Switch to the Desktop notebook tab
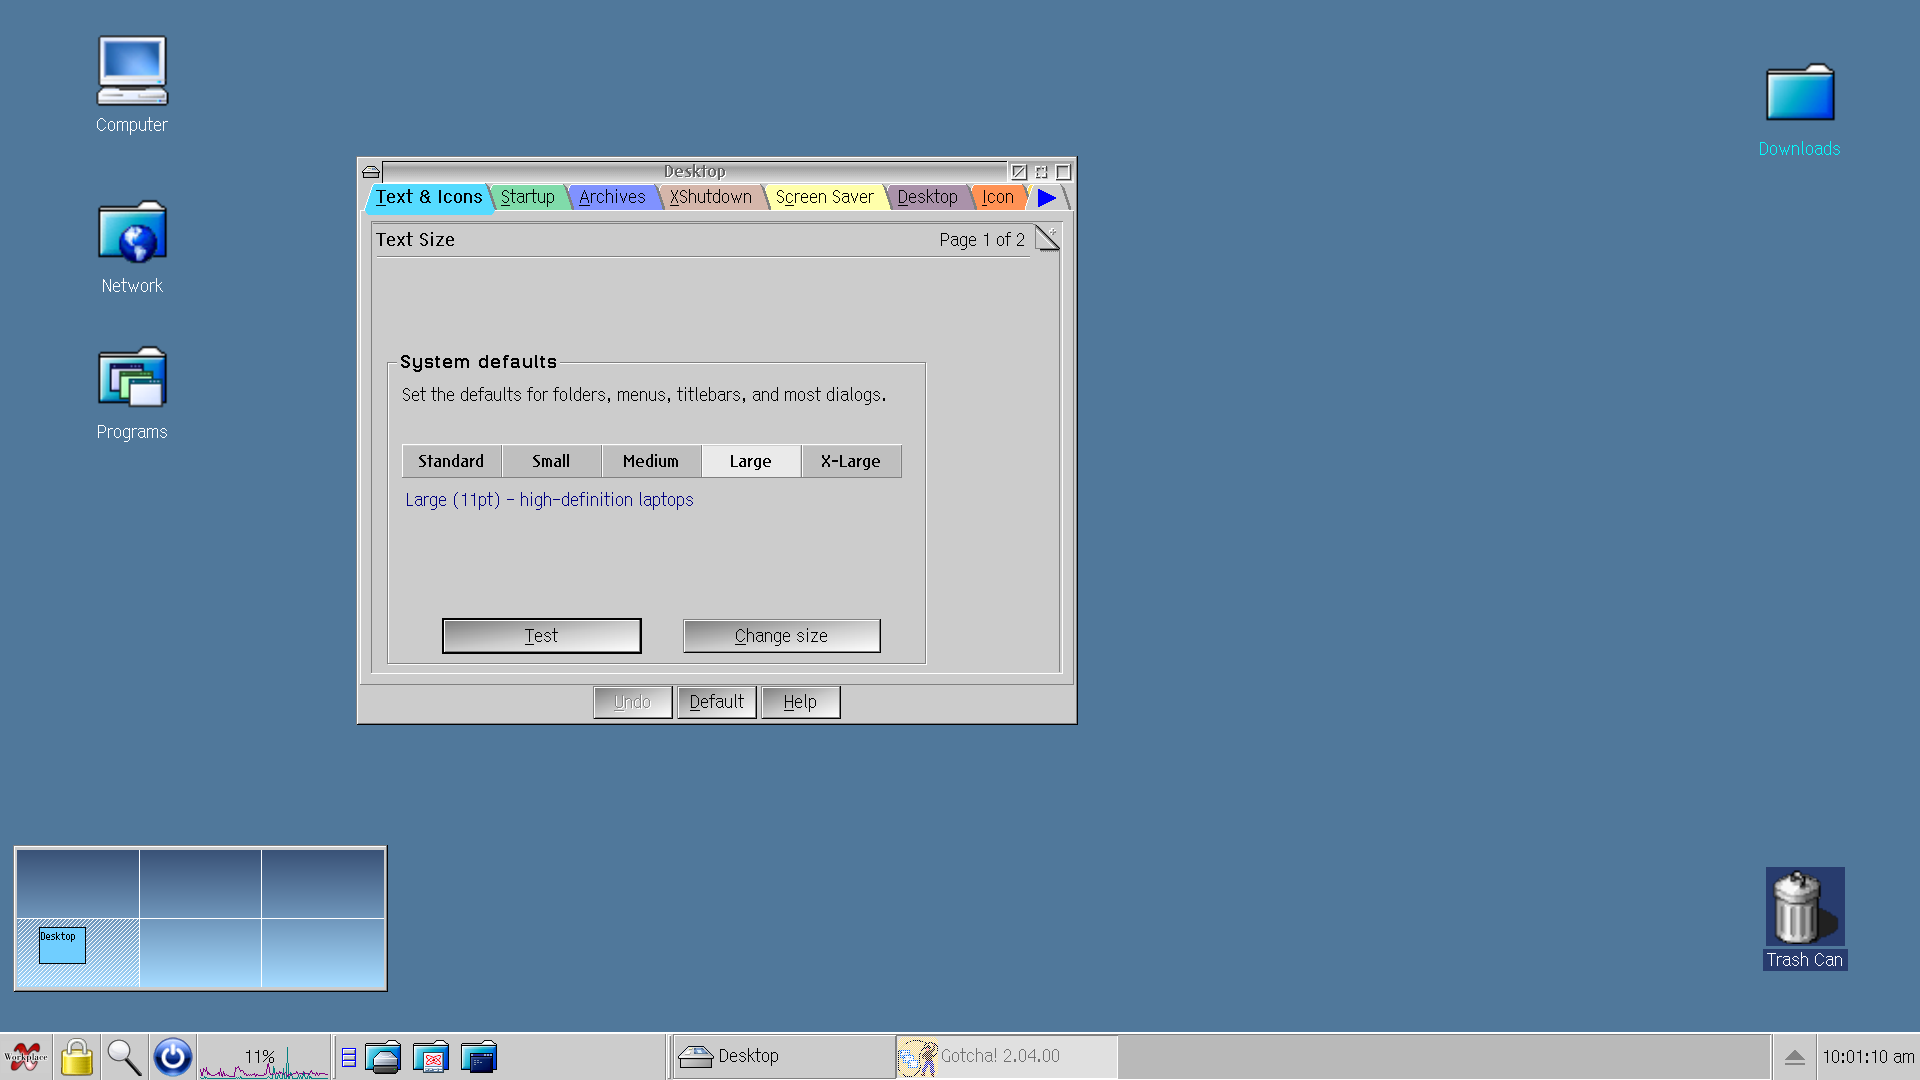 point(927,198)
